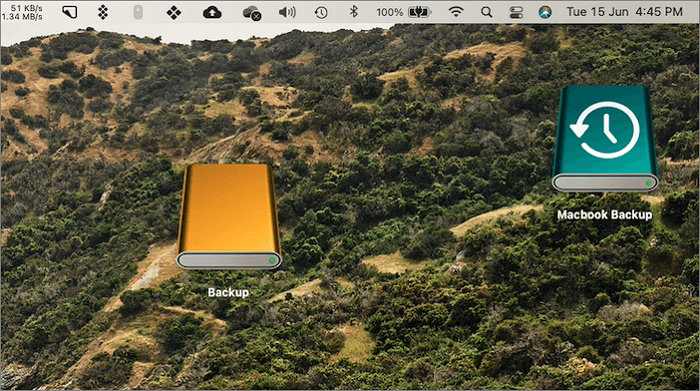Image resolution: width=700 pixels, height=391 pixels.
Task: Open the tag-shaped menu bar icon
Action: pos(69,12)
